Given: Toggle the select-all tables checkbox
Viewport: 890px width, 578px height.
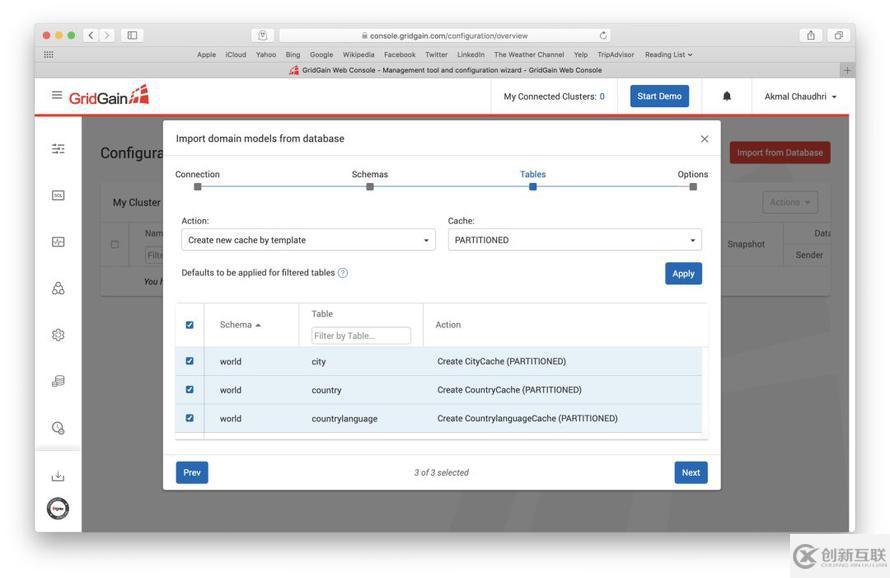Looking at the screenshot, I should click(190, 325).
